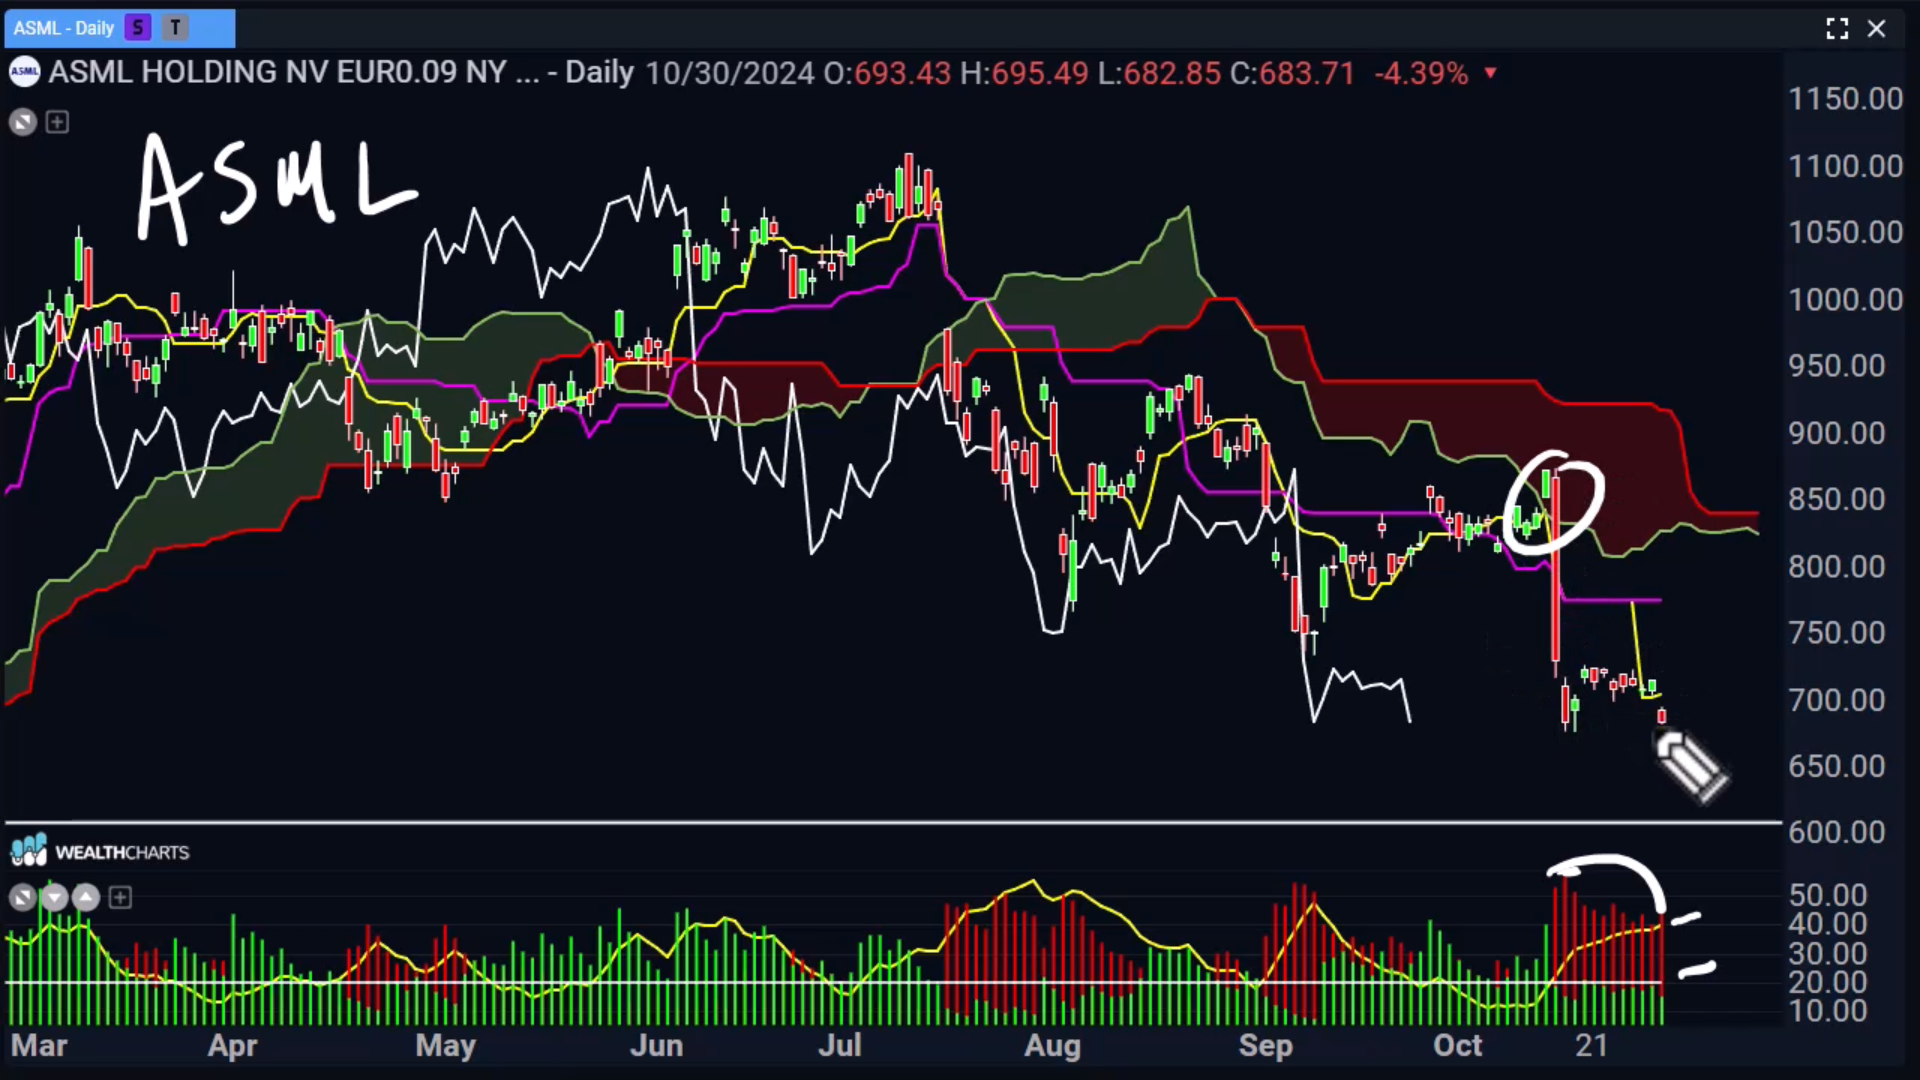
Task: Click the date 10/30/2024 in header
Action: point(730,73)
